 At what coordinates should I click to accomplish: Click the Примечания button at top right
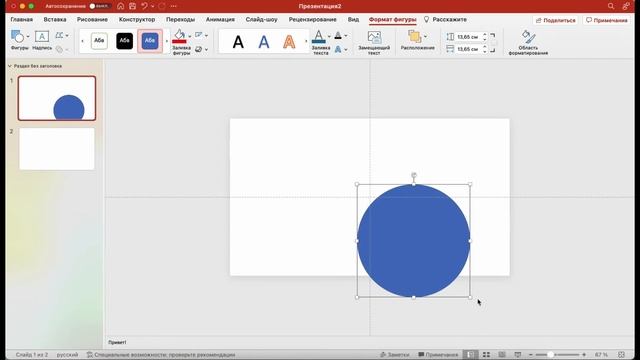[607, 20]
